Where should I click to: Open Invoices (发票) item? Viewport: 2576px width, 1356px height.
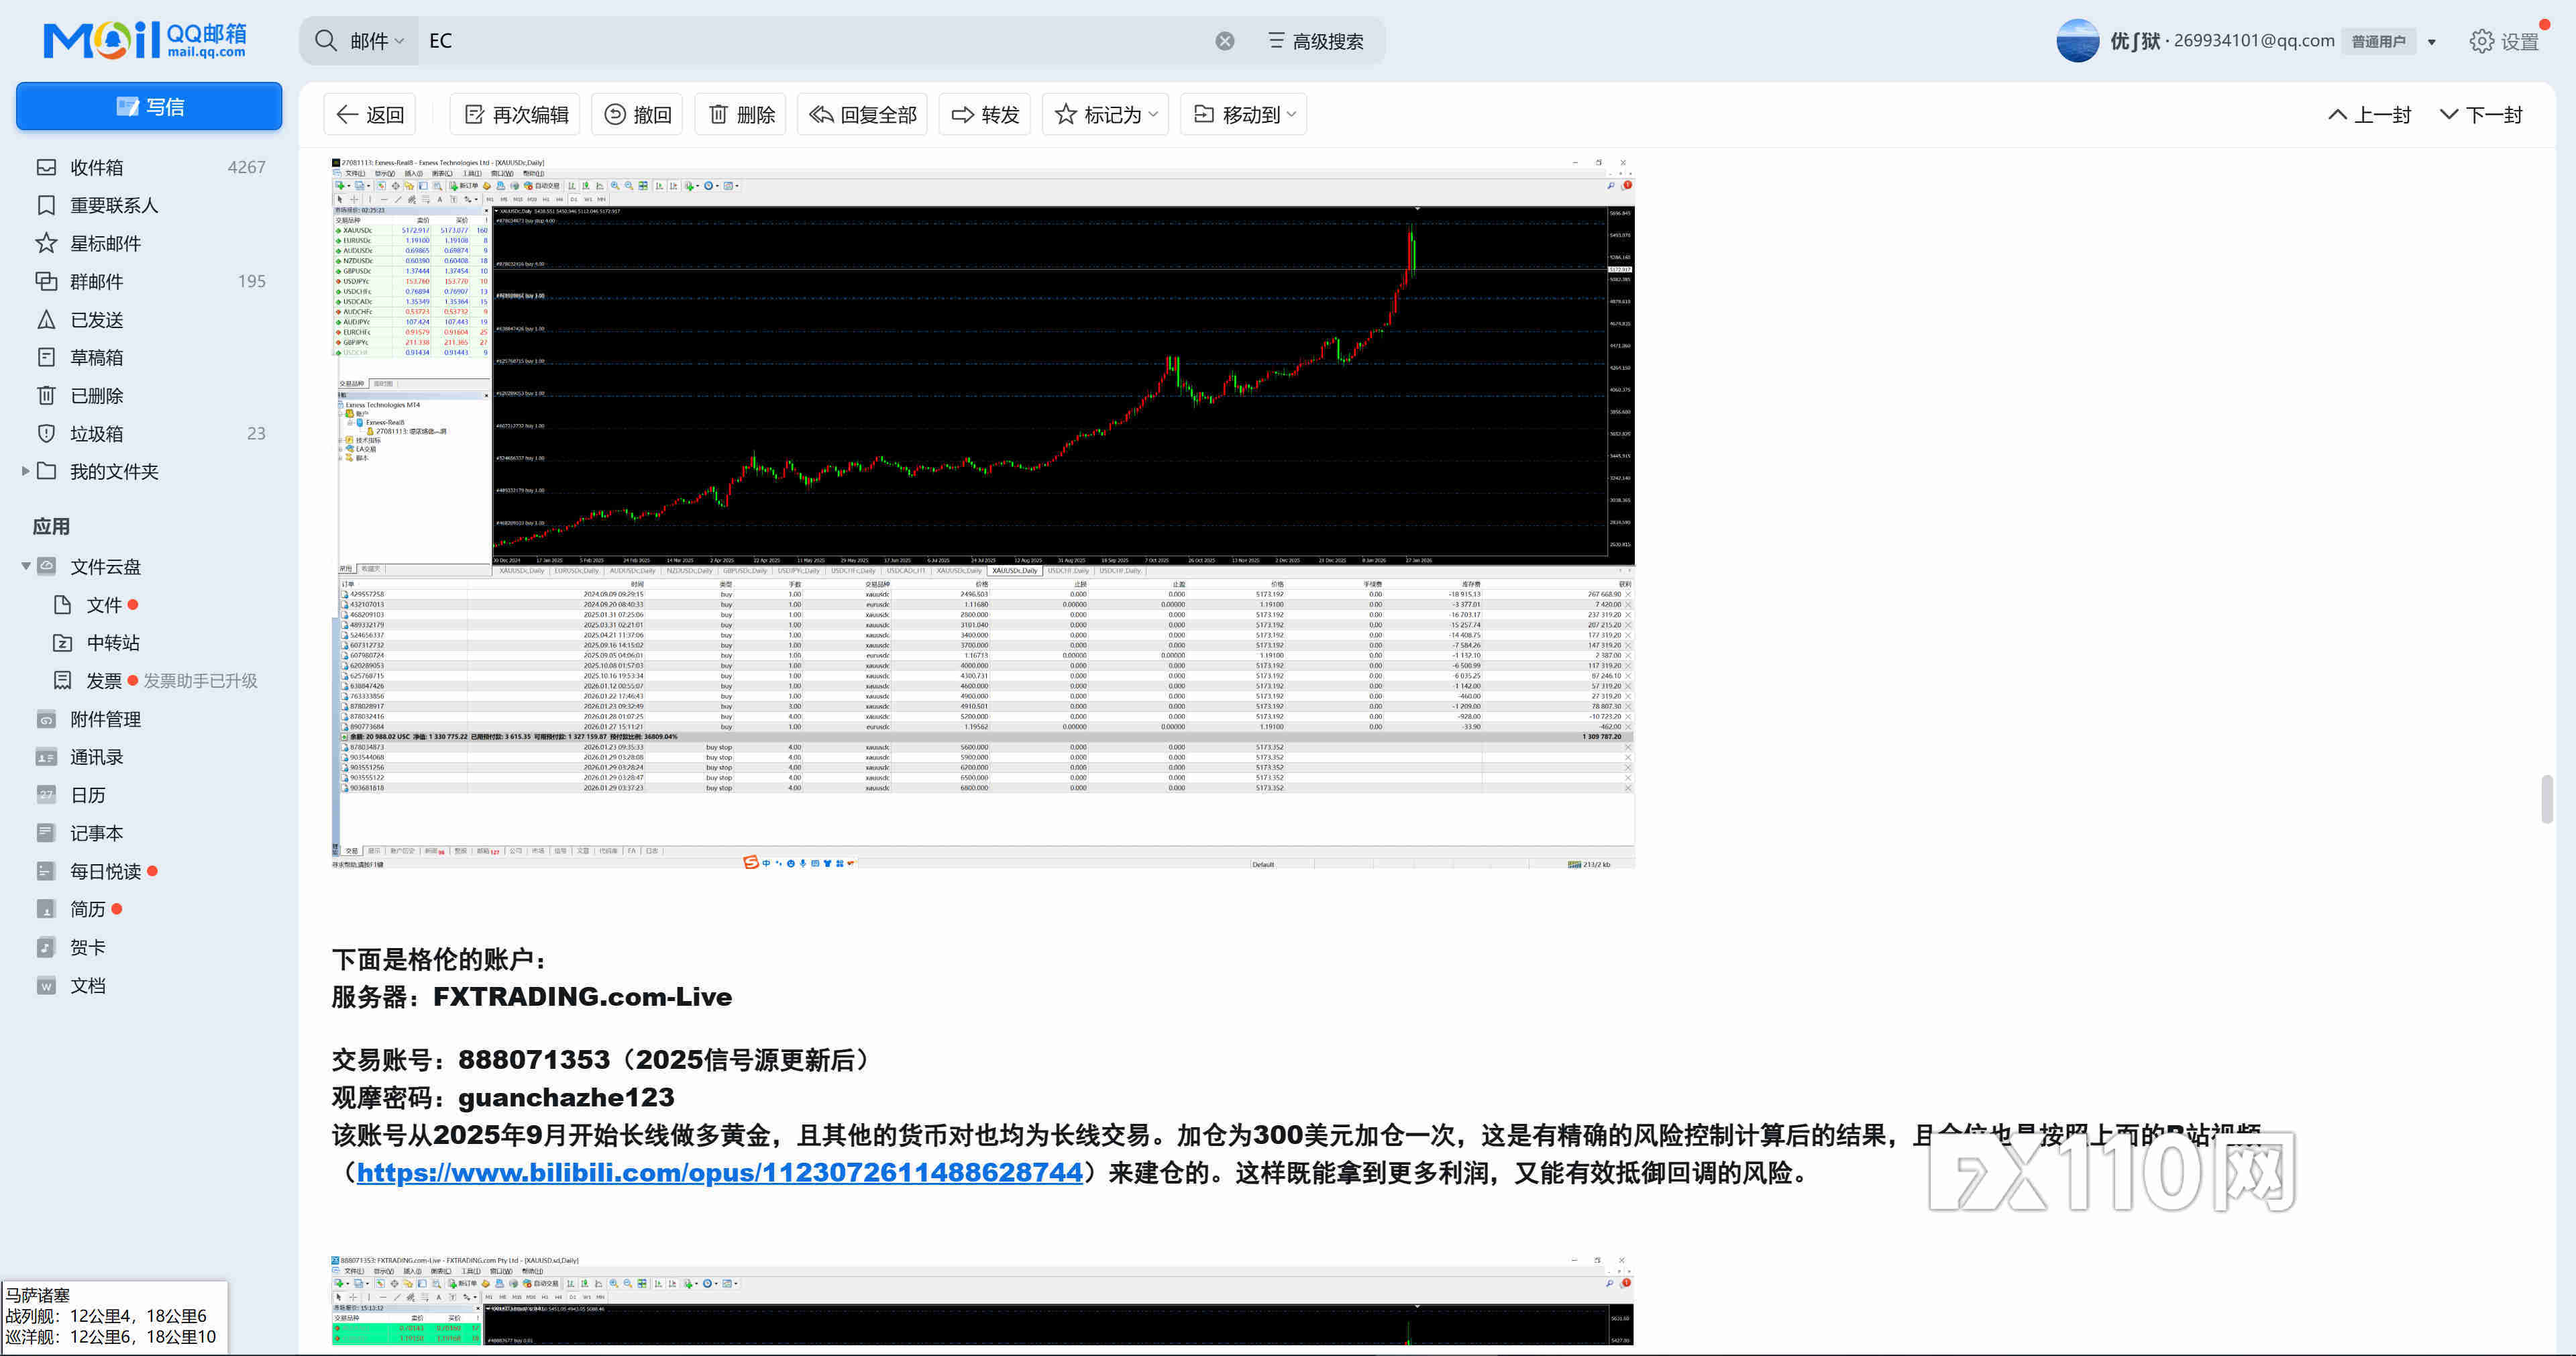click(103, 680)
